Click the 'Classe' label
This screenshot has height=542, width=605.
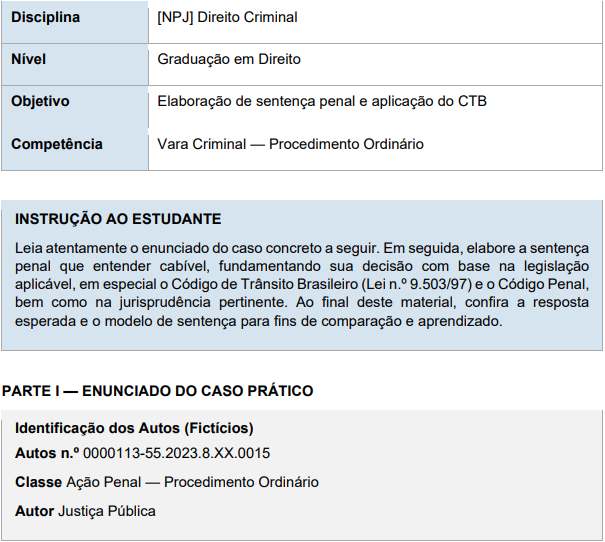click(38, 482)
